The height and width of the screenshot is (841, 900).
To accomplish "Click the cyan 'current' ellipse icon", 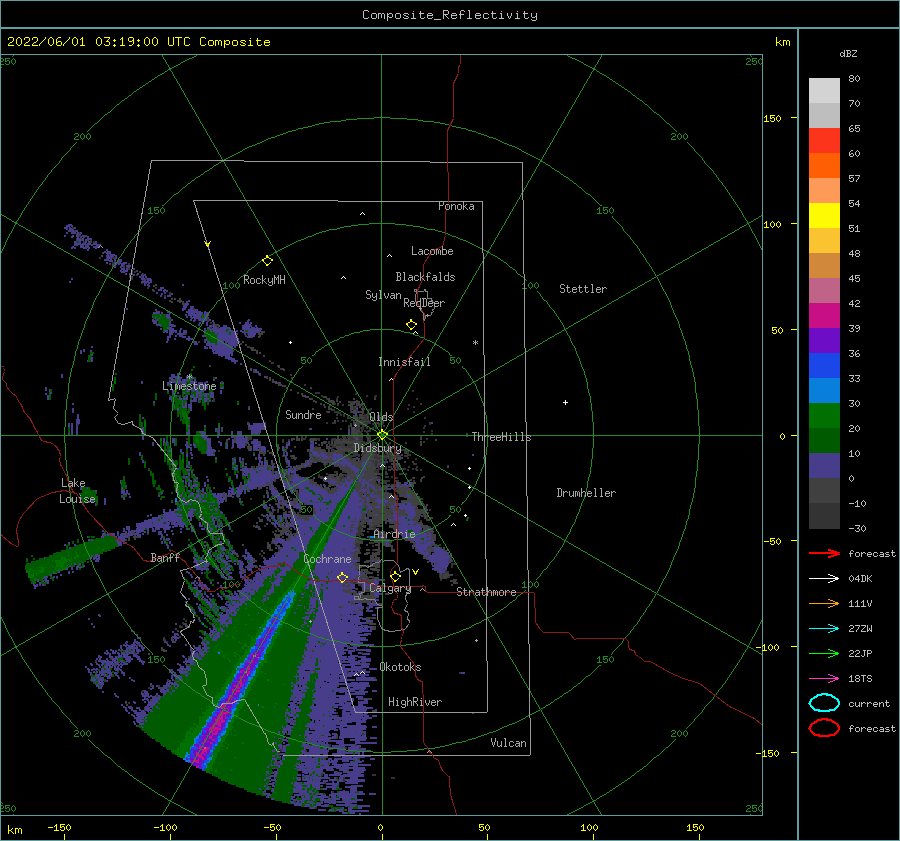I will pos(824,703).
